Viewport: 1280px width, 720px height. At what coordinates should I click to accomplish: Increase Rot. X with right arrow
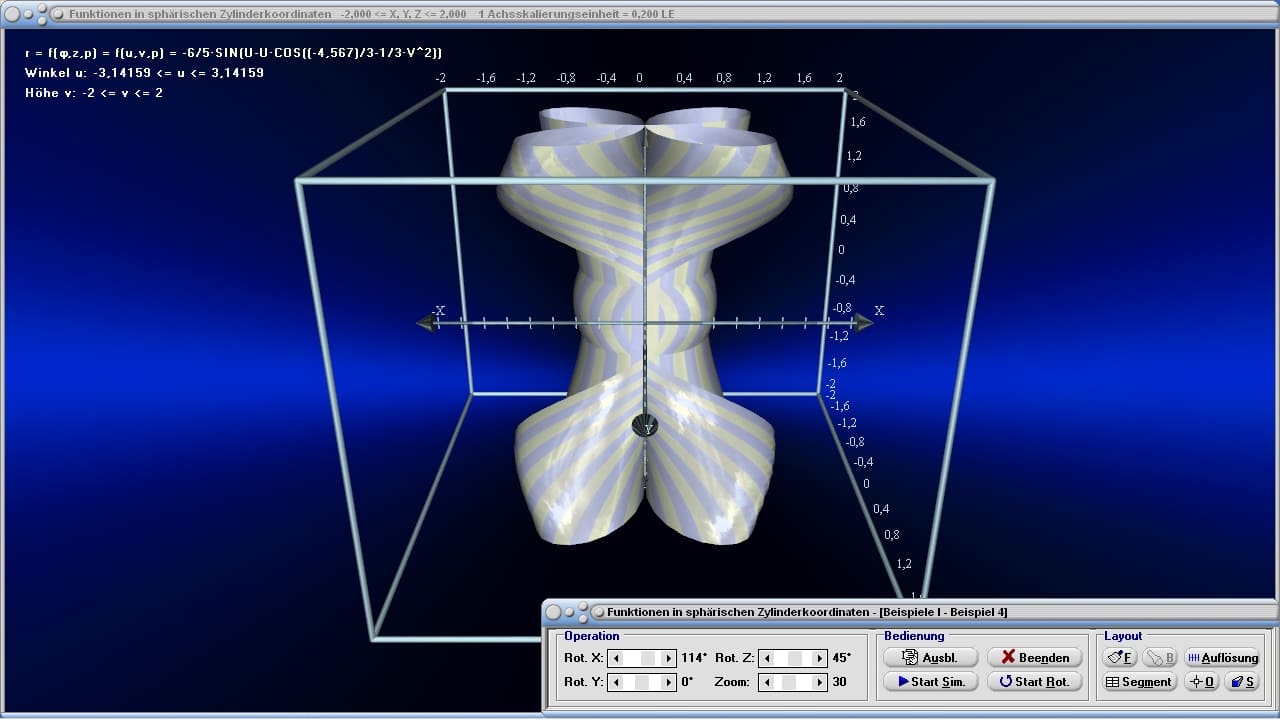(669, 658)
